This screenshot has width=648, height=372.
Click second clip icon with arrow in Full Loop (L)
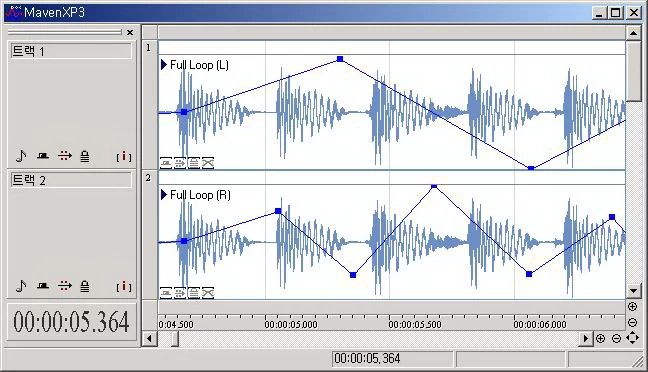tap(180, 163)
